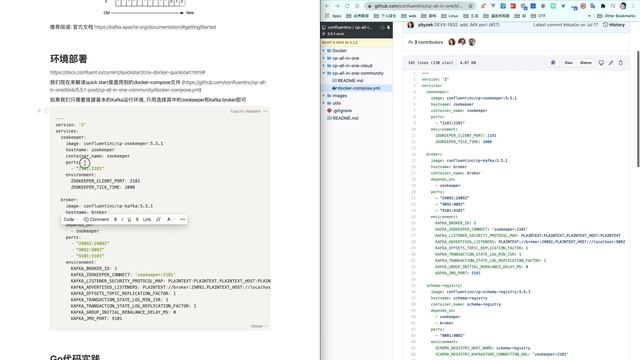
Task: Open the Chrome home page button
Action: pos(357,6)
